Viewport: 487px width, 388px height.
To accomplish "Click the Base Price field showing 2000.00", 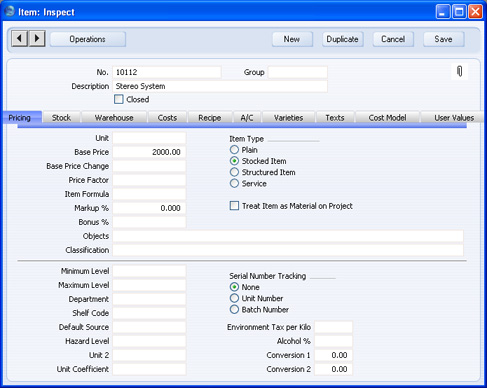I will [149, 152].
